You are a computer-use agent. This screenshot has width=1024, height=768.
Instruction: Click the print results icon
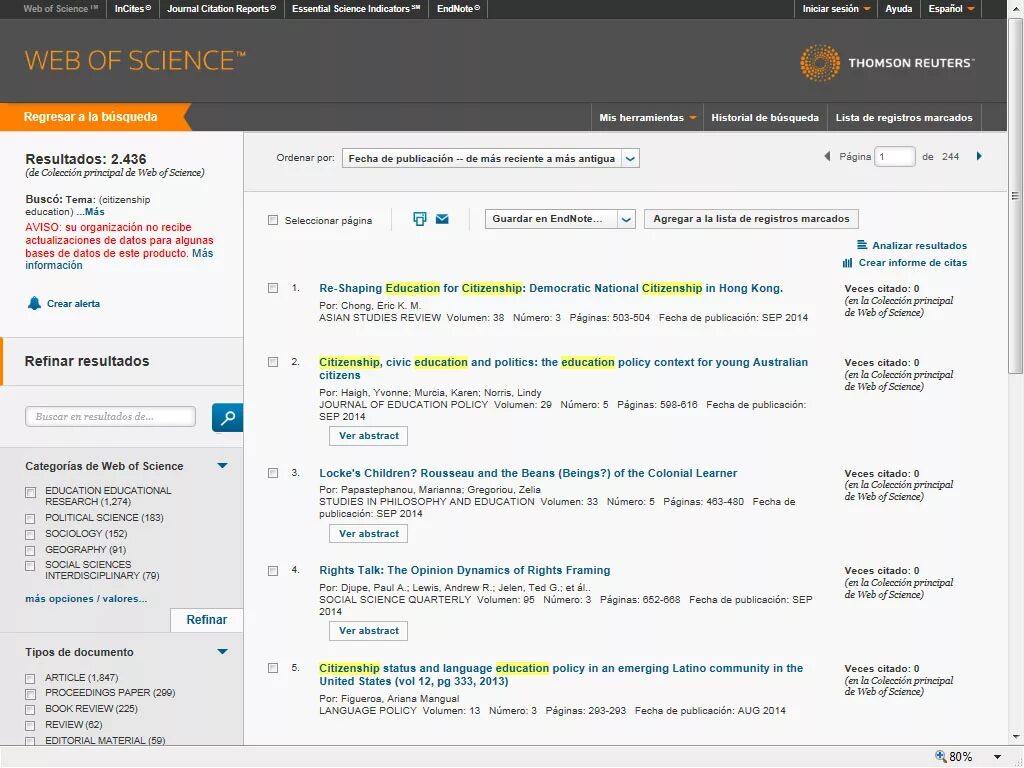[x=420, y=219]
